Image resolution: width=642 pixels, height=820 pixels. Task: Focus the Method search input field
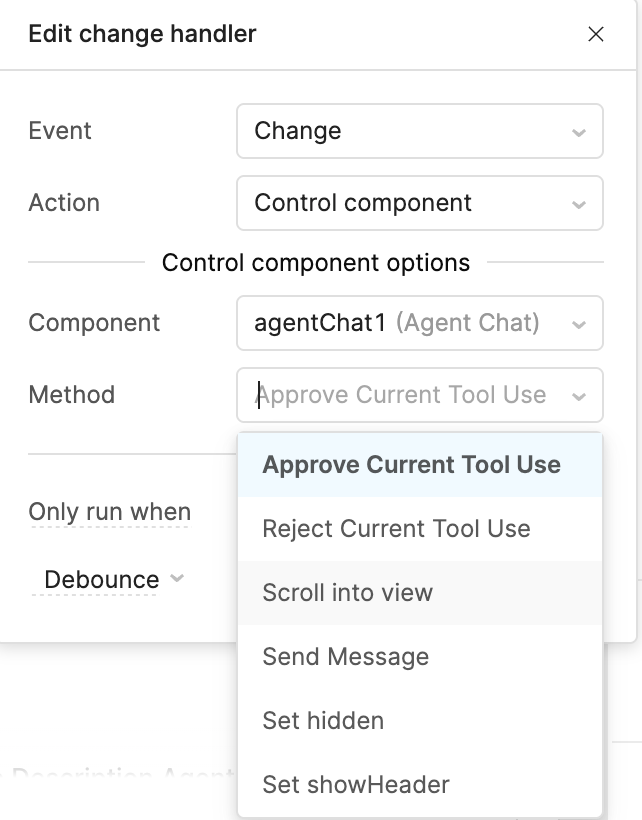(400, 395)
